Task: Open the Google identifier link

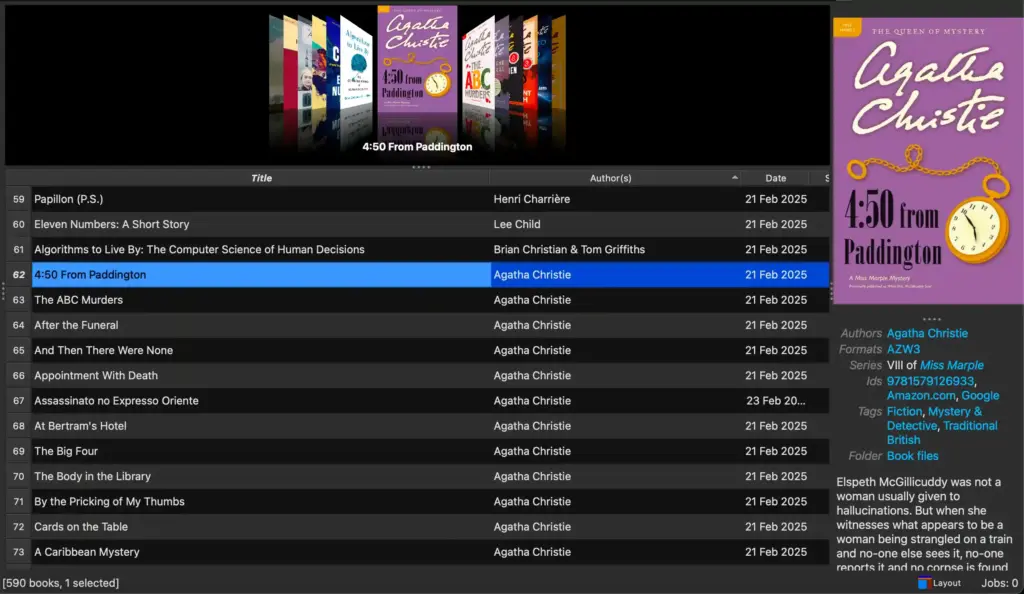Action: [980, 396]
